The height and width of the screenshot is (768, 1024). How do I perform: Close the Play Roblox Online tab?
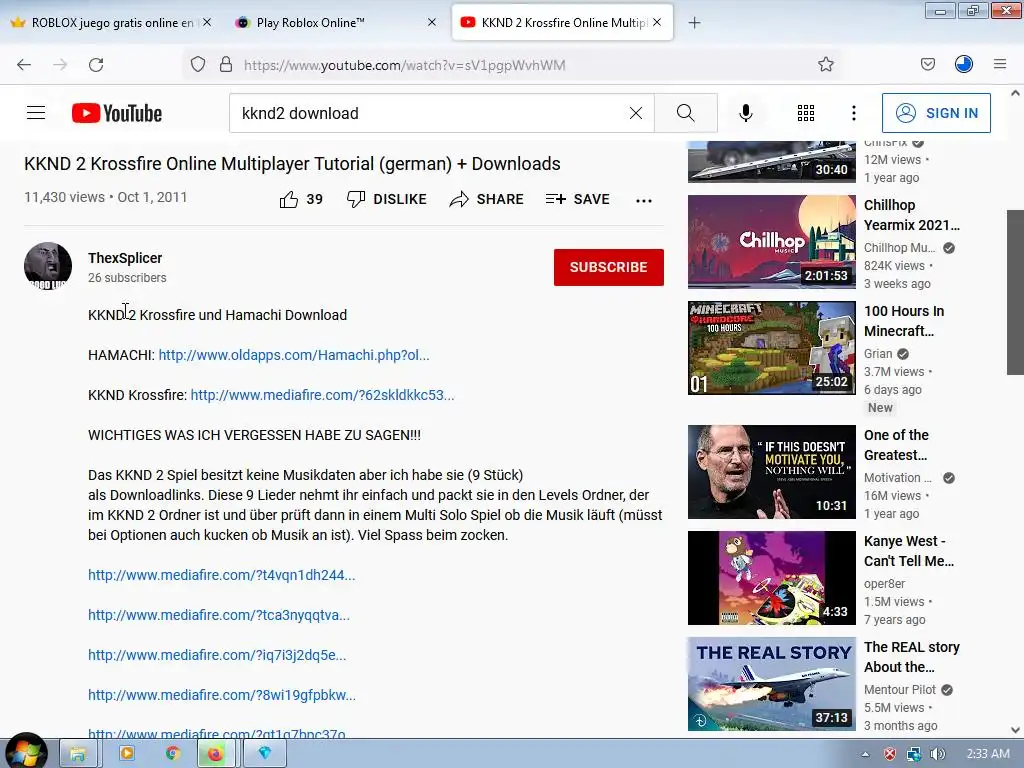point(432,22)
